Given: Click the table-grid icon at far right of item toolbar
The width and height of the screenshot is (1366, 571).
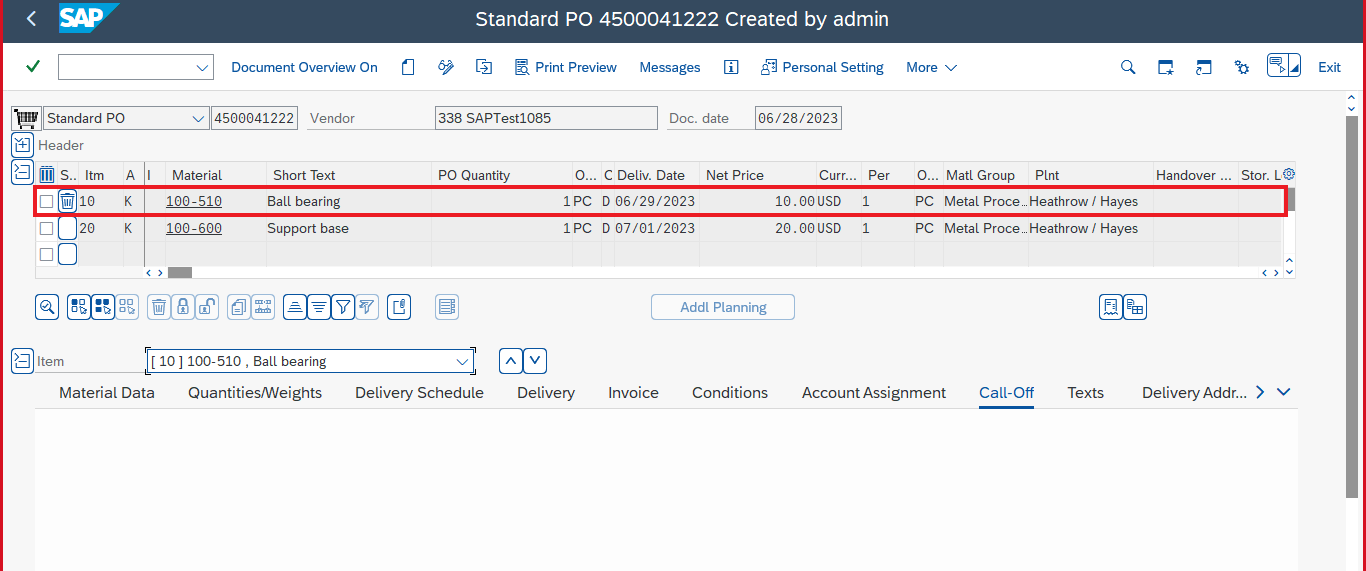Looking at the screenshot, I should coord(1135,307).
